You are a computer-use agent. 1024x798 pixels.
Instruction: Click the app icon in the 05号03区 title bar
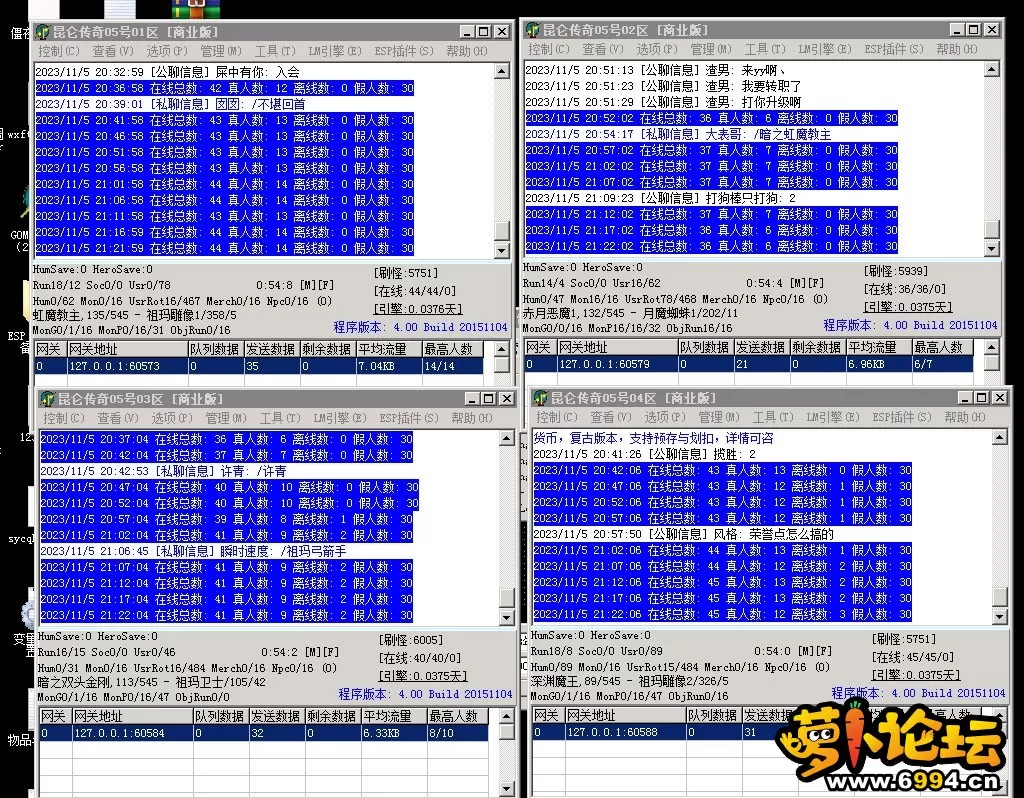(48, 398)
